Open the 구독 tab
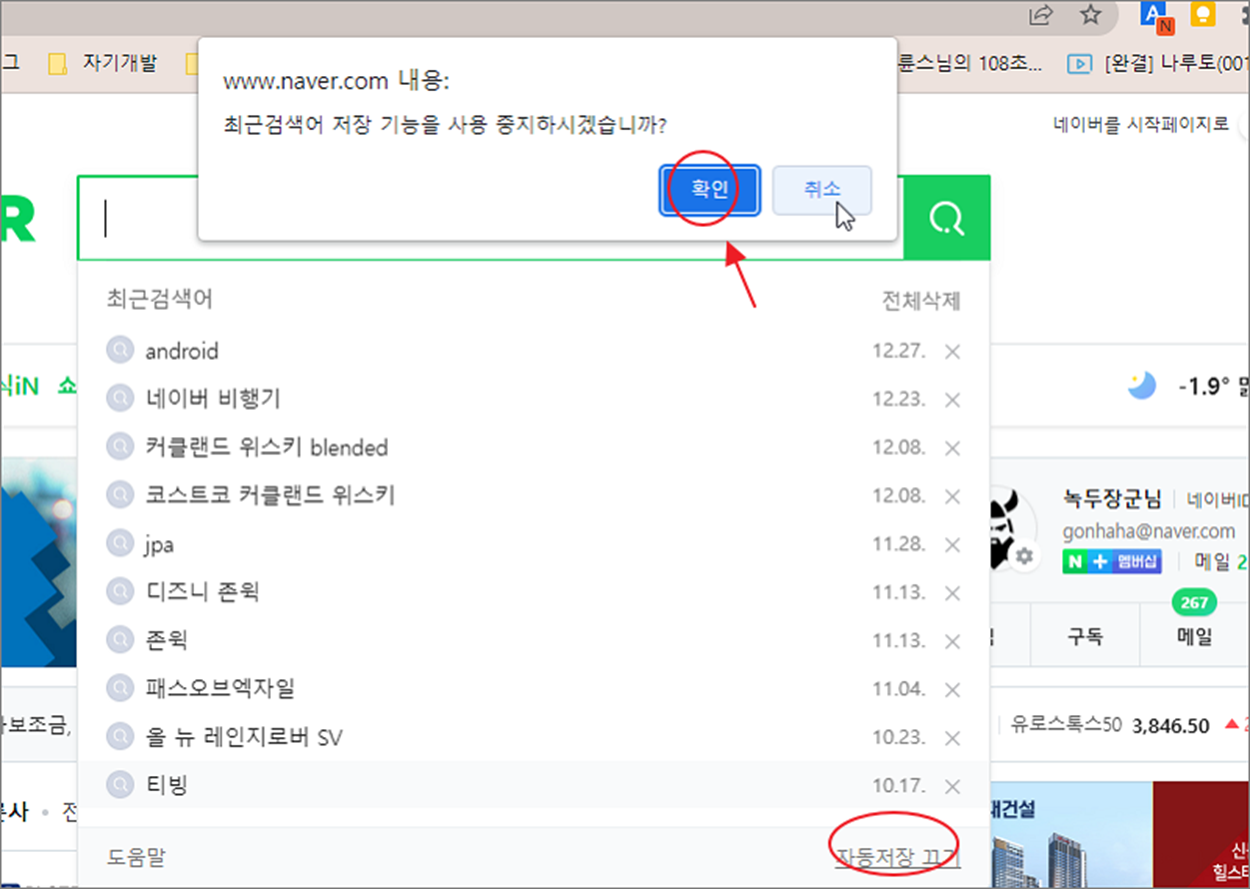 [x=1083, y=636]
